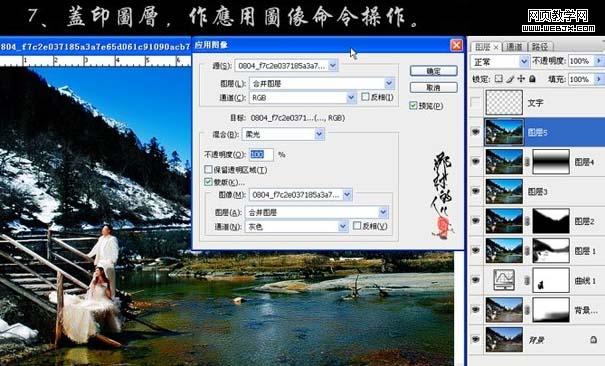The image size is (605, 366).
Task: Toggle visibility of 背景 layer
Action: pos(475,339)
